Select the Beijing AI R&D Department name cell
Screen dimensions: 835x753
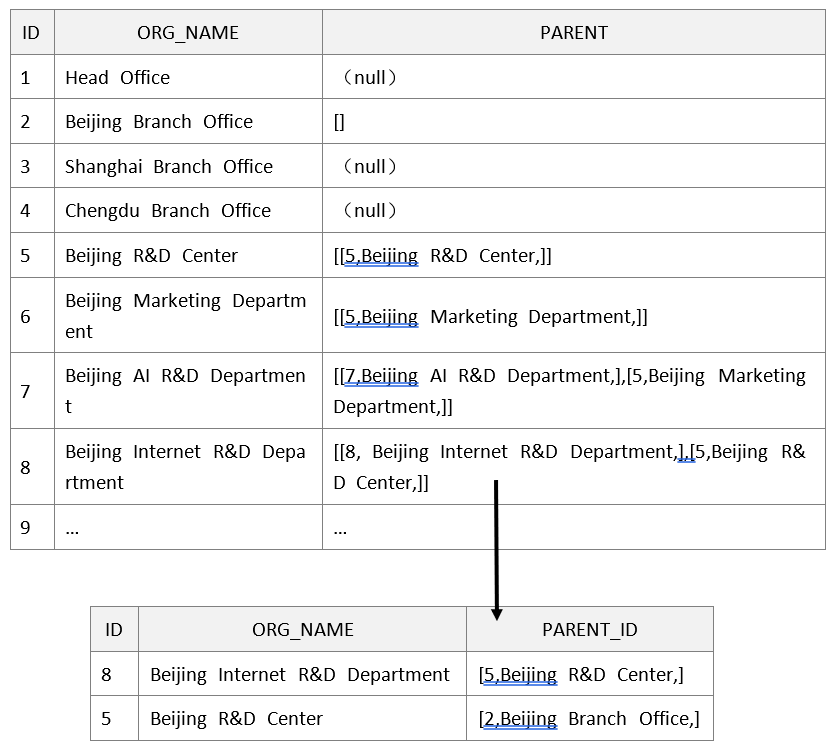click(x=186, y=391)
